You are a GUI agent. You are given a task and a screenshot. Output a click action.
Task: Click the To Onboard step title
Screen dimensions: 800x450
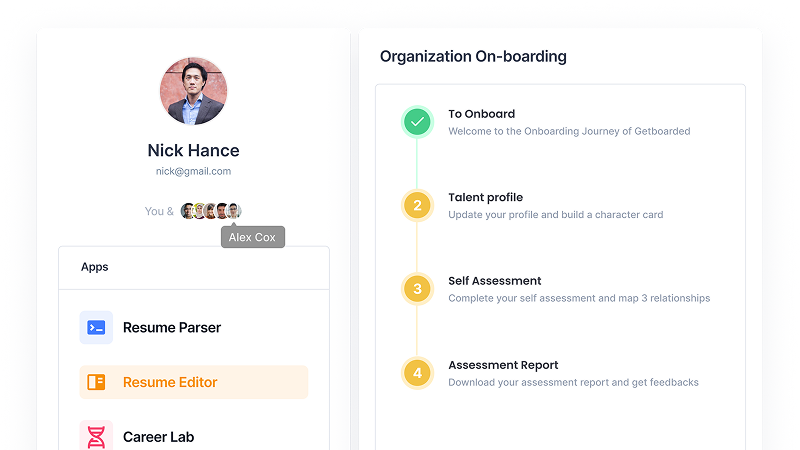point(482,114)
